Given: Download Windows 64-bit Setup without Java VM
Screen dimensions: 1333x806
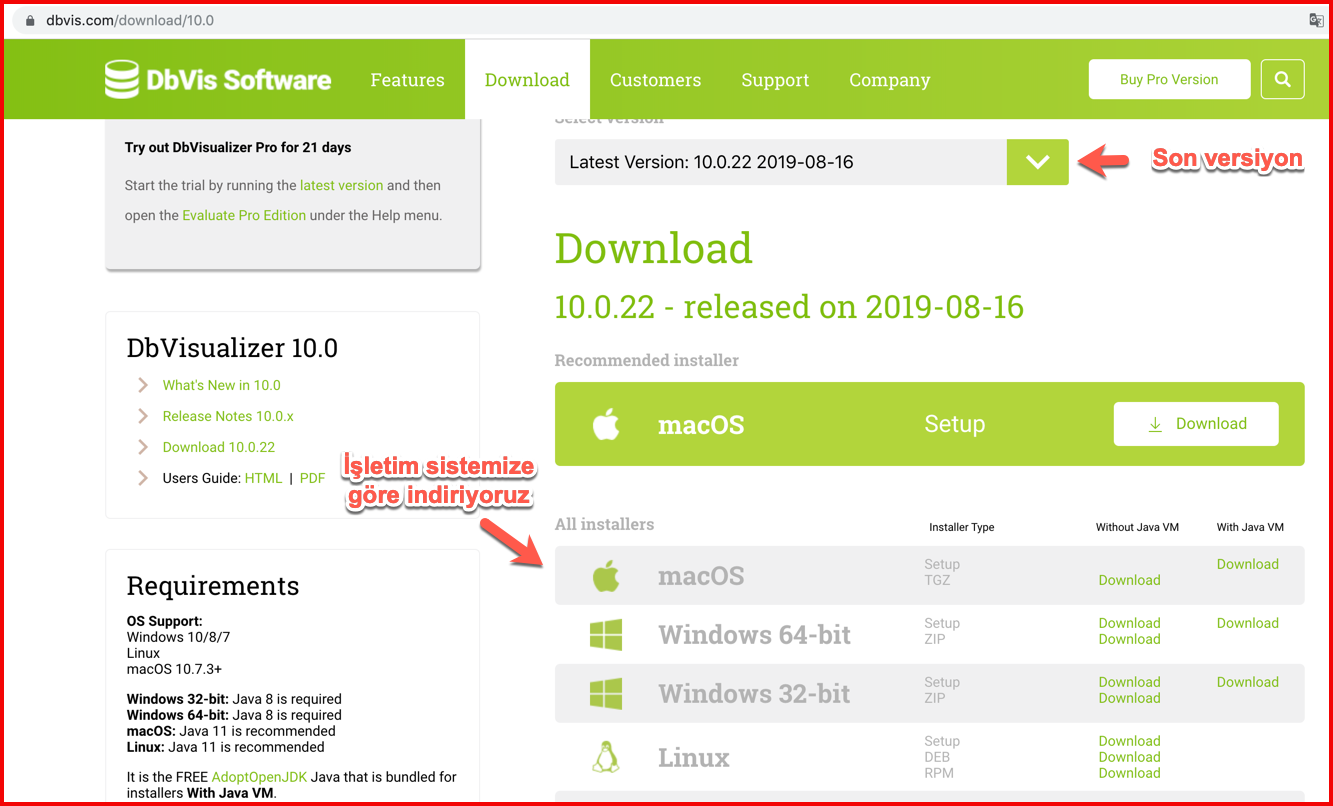Looking at the screenshot, I should (x=1129, y=623).
